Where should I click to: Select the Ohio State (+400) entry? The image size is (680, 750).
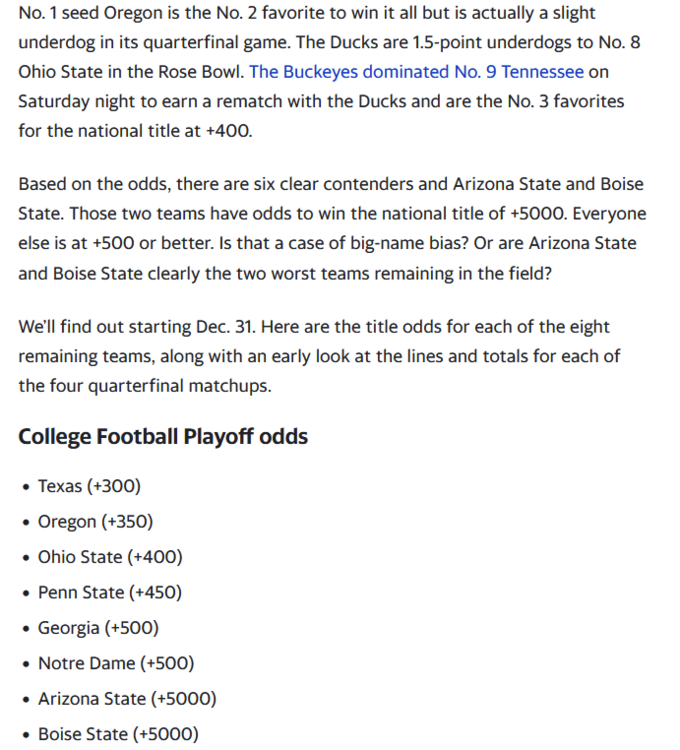pyautogui.click(x=110, y=557)
